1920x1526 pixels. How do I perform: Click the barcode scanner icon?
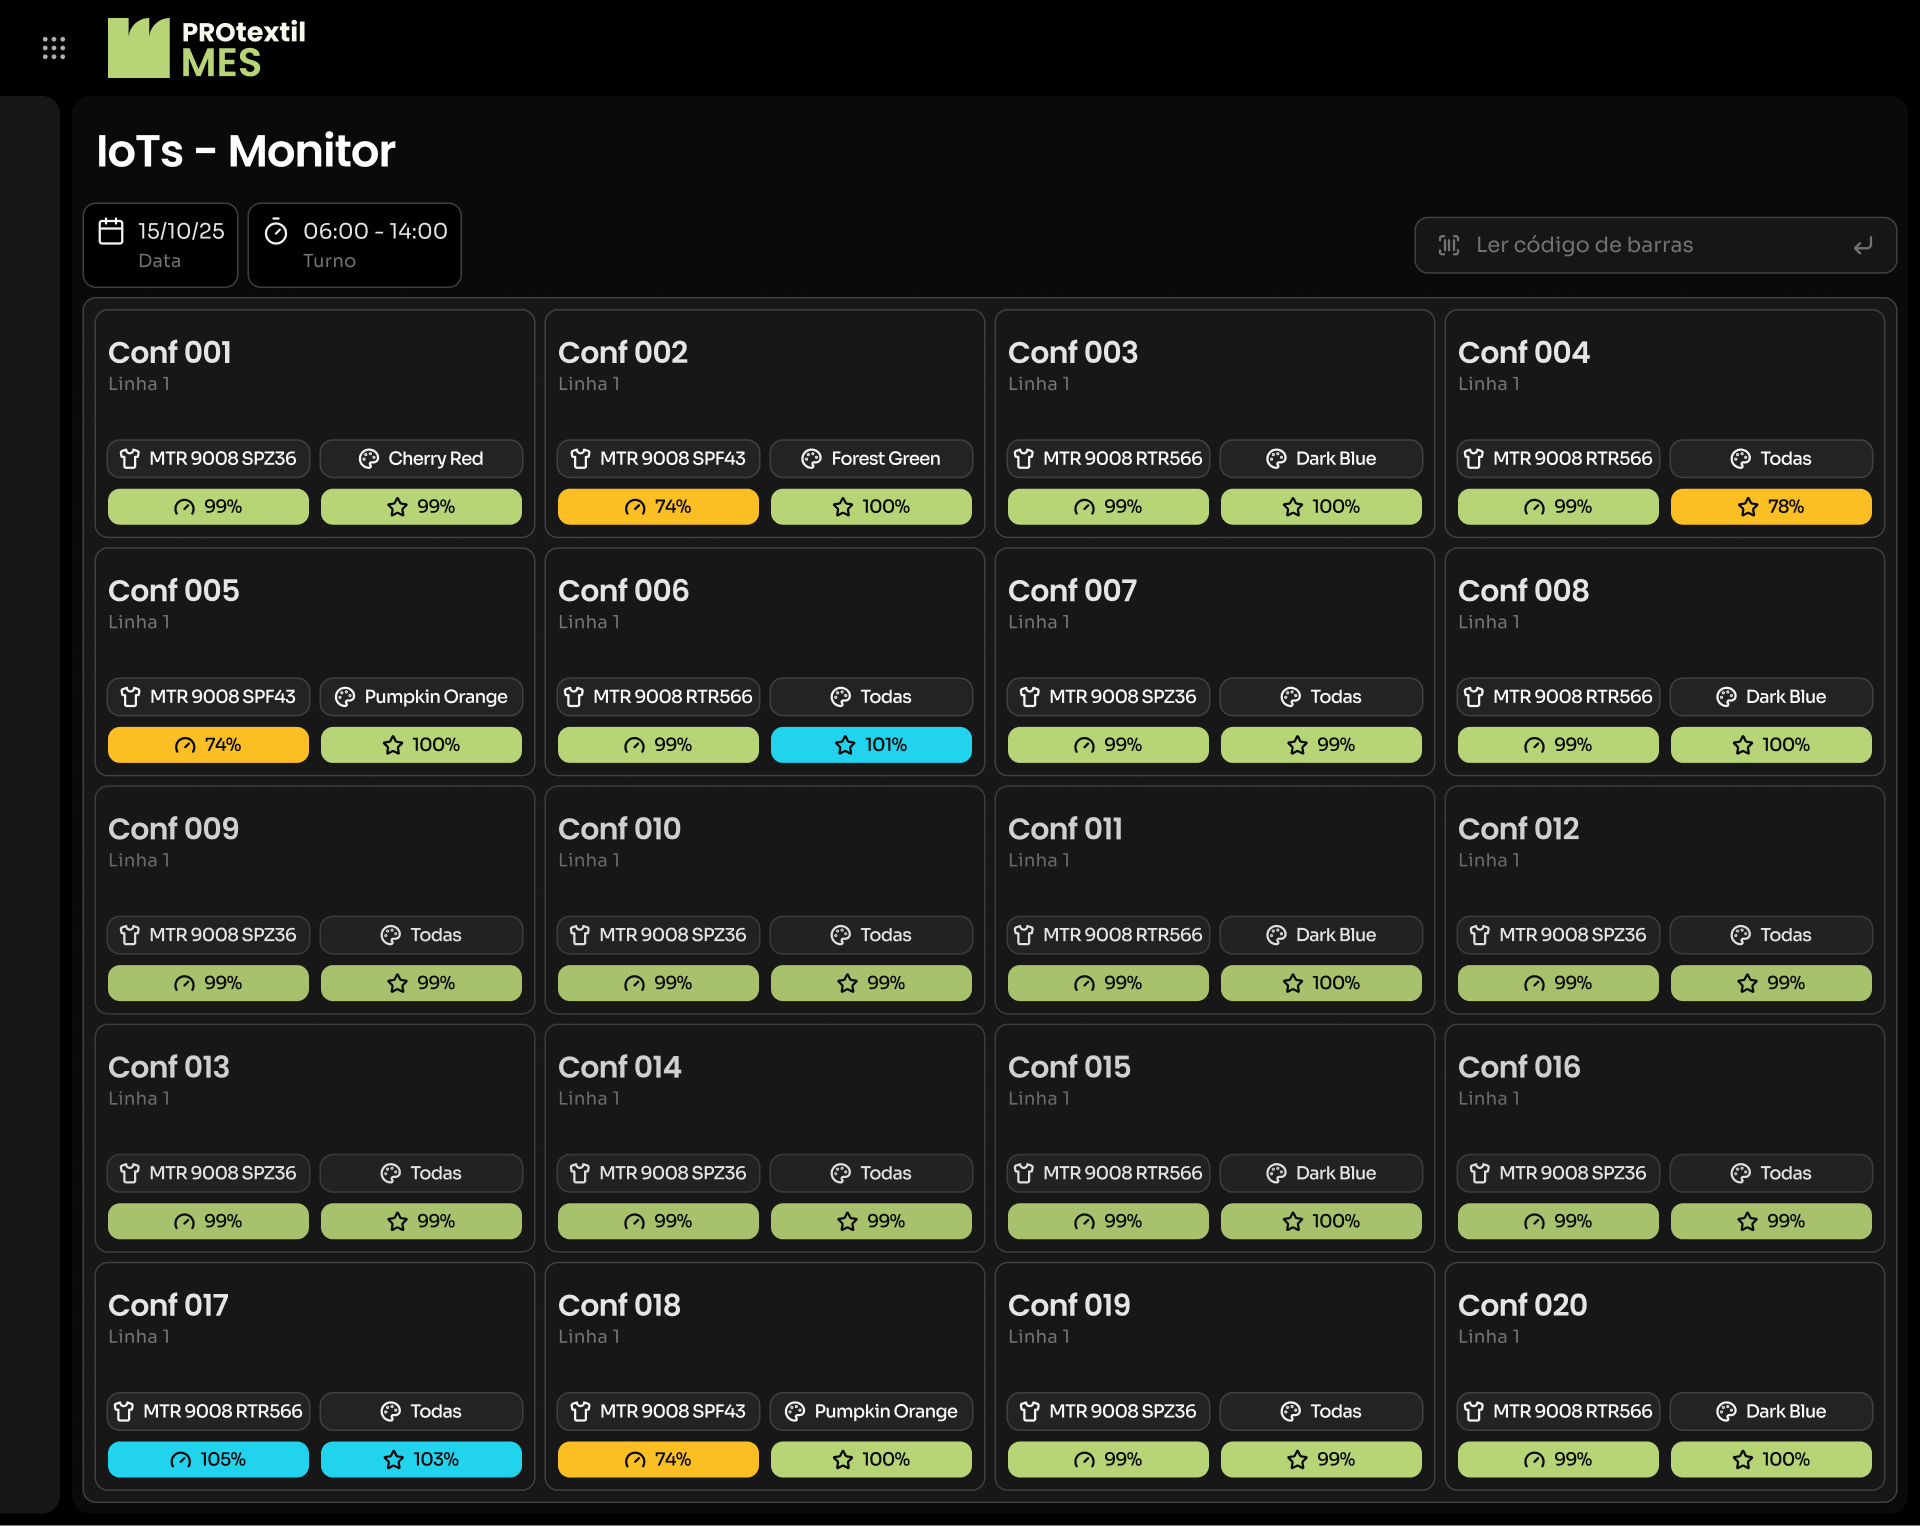pos(1449,245)
